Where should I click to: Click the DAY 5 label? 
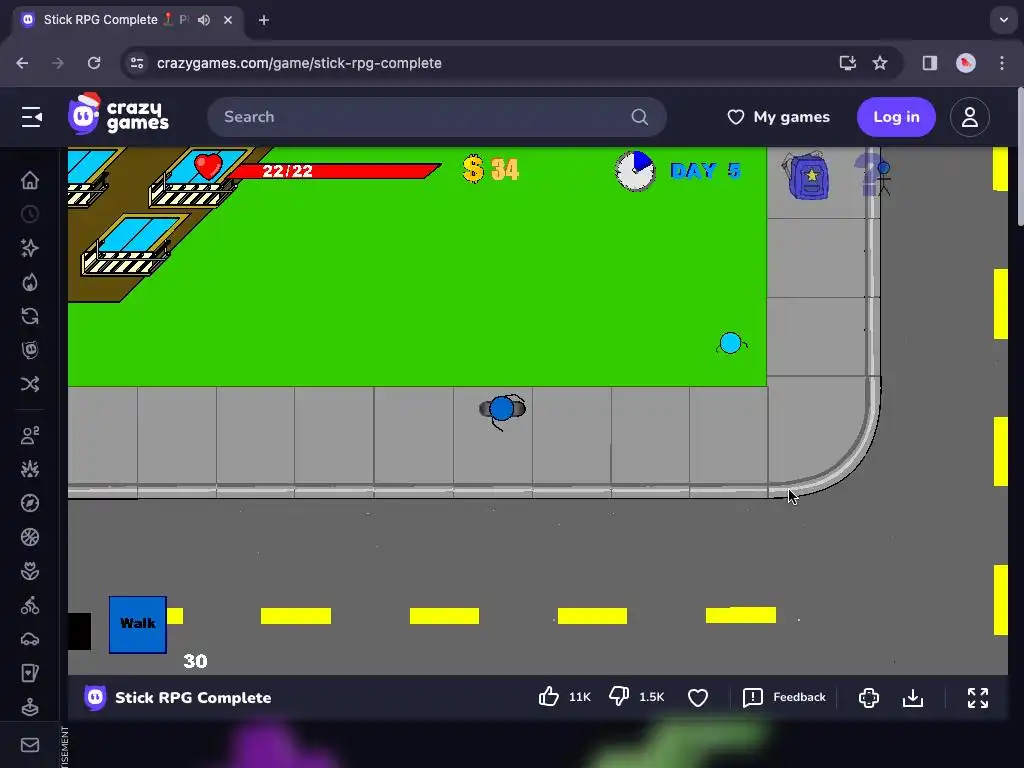[x=705, y=171]
